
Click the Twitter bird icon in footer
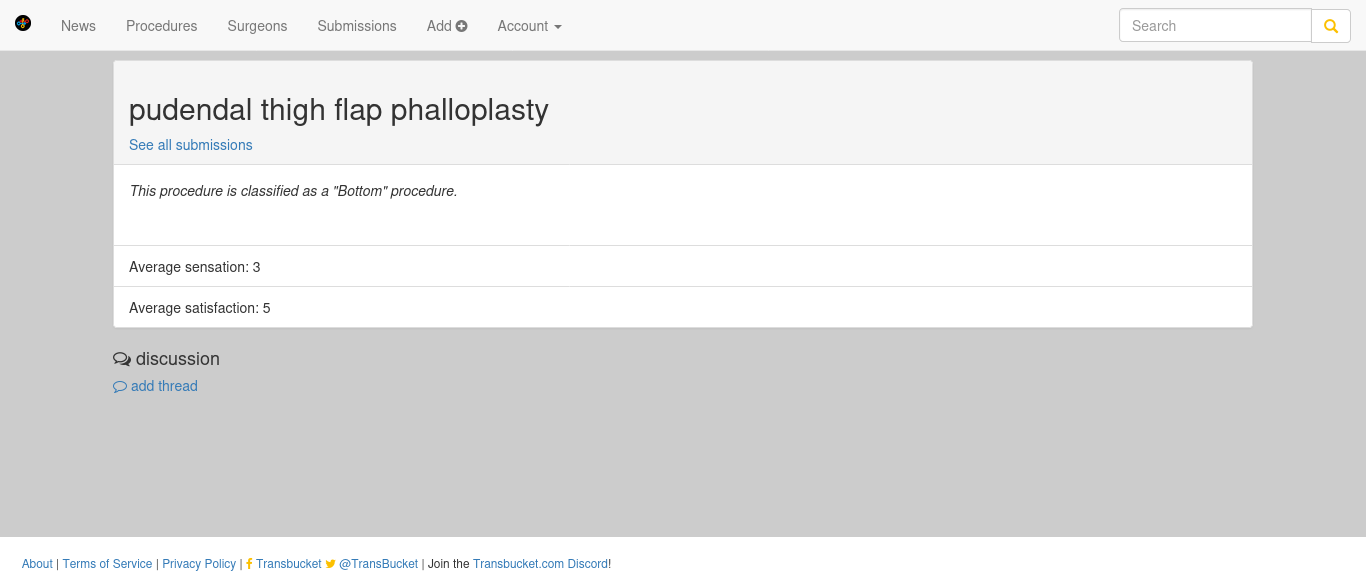click(331, 564)
